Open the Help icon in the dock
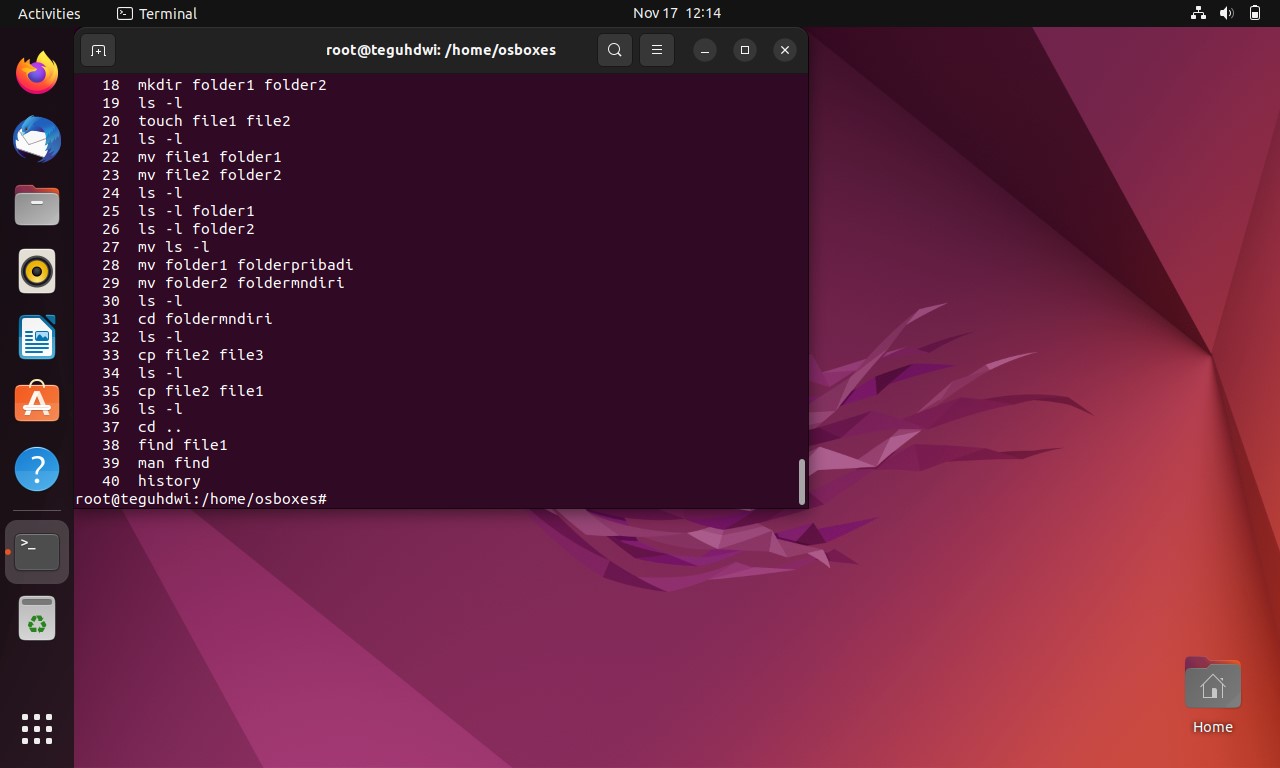The width and height of the screenshot is (1280, 768). point(37,469)
